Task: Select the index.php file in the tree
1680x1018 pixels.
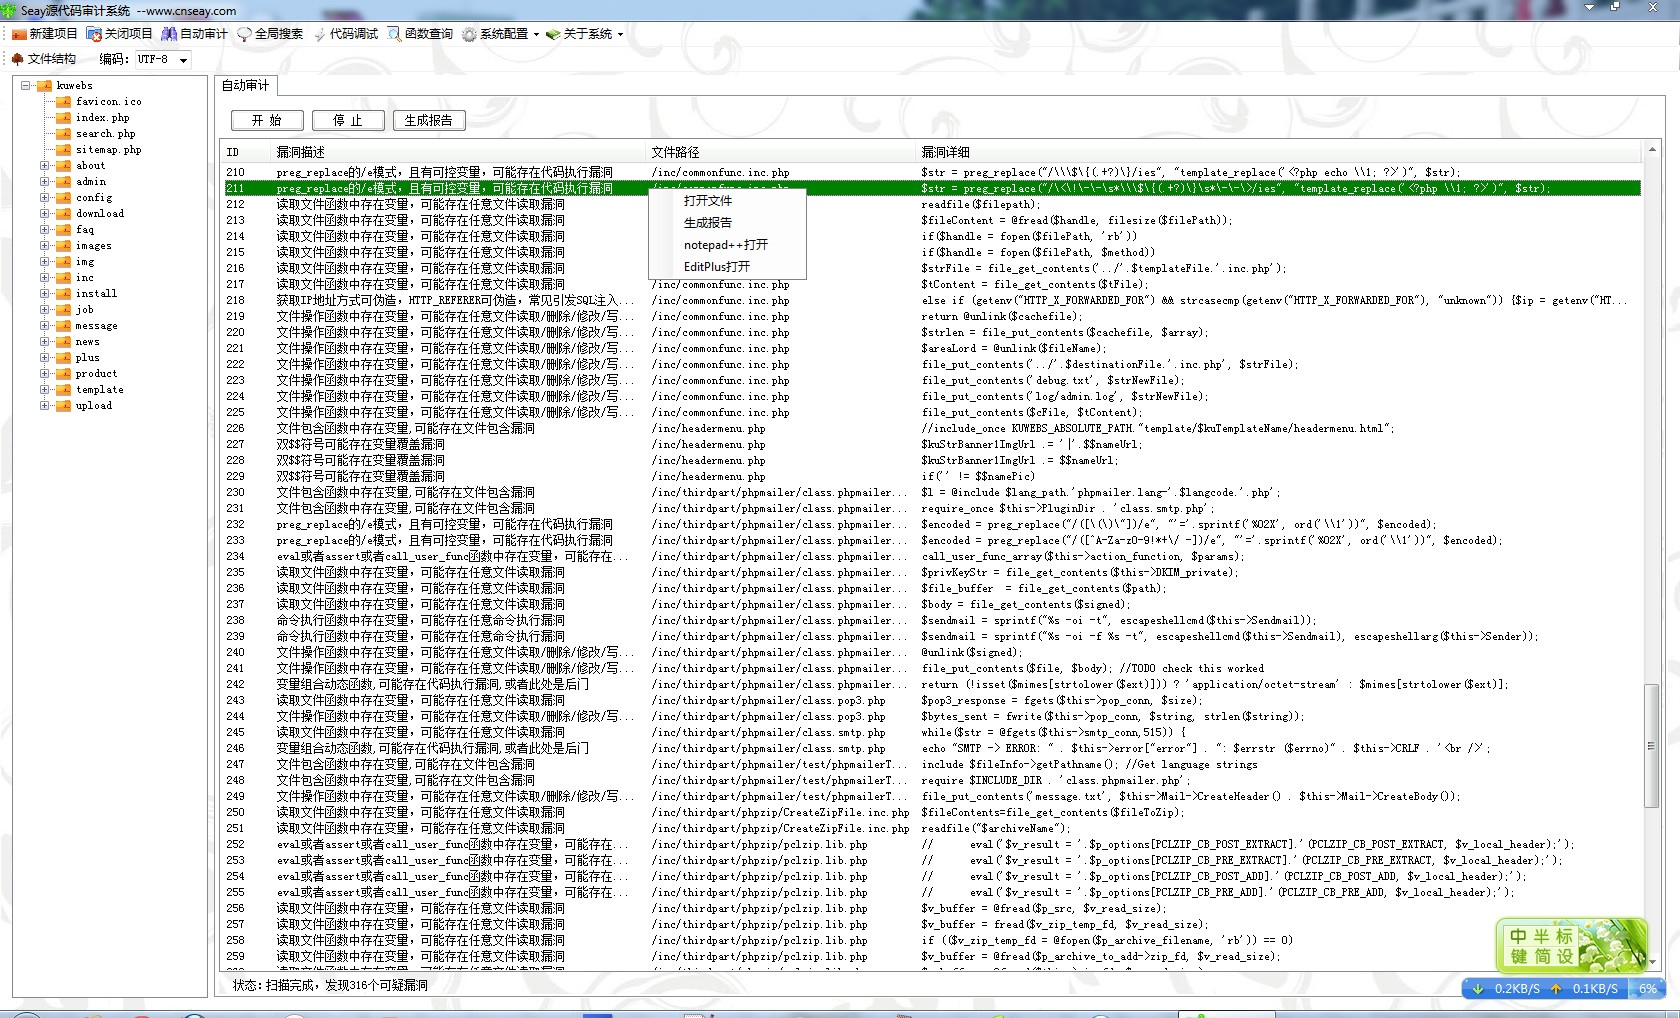Action: (x=102, y=118)
